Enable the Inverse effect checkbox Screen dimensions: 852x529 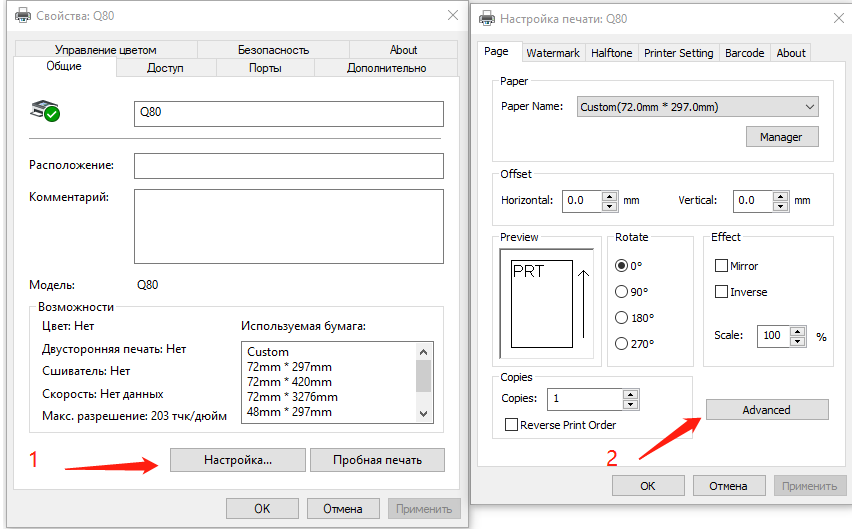(721, 292)
